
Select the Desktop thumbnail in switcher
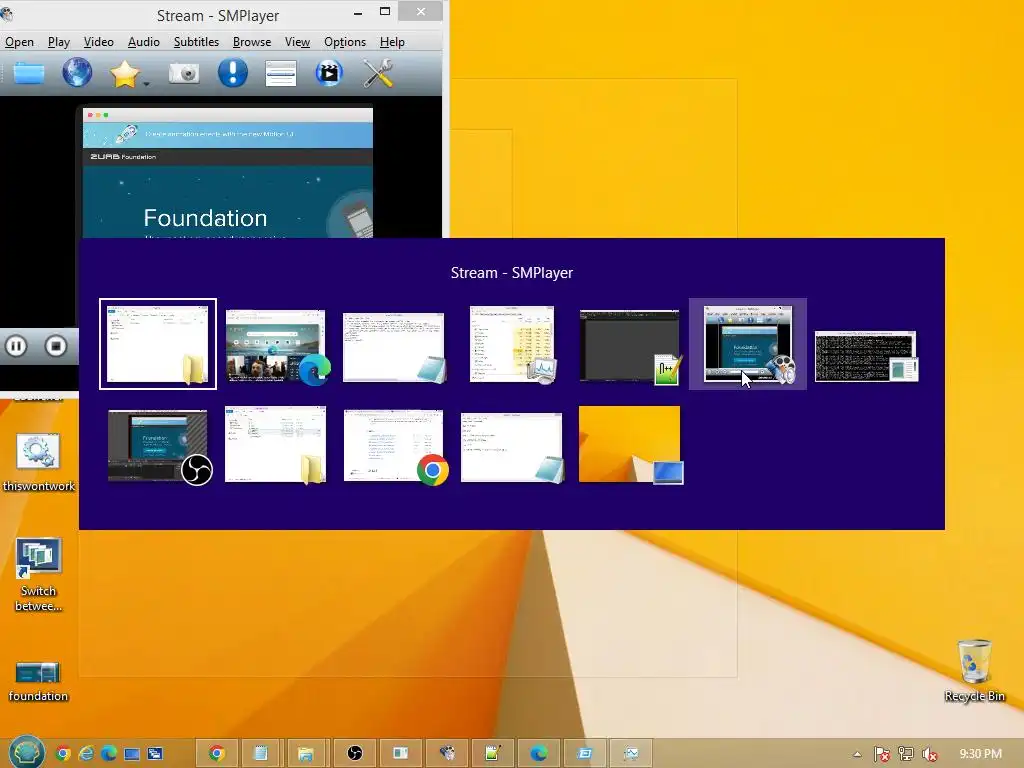[630, 445]
